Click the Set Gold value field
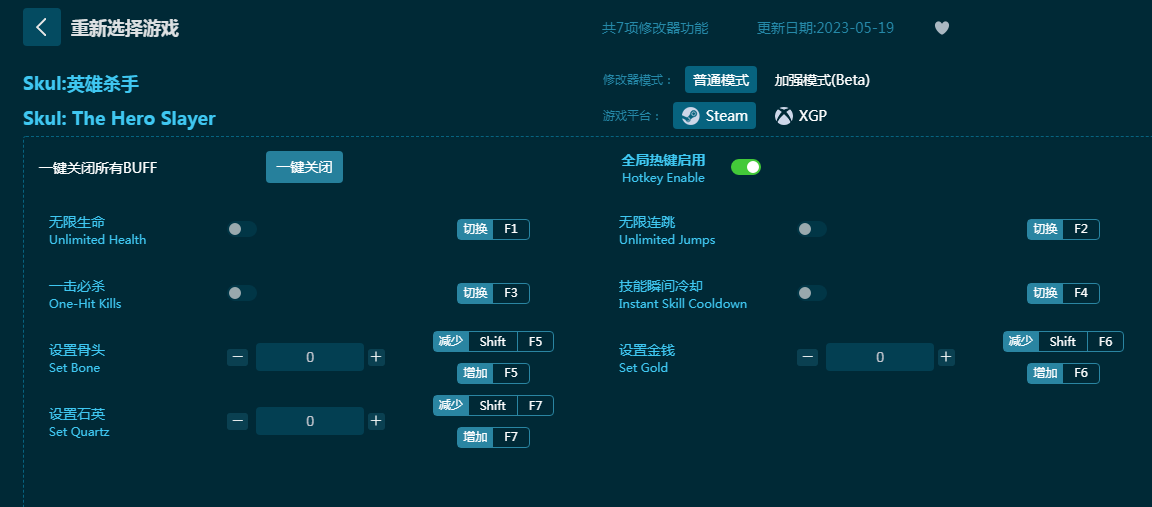 pyautogui.click(x=880, y=357)
